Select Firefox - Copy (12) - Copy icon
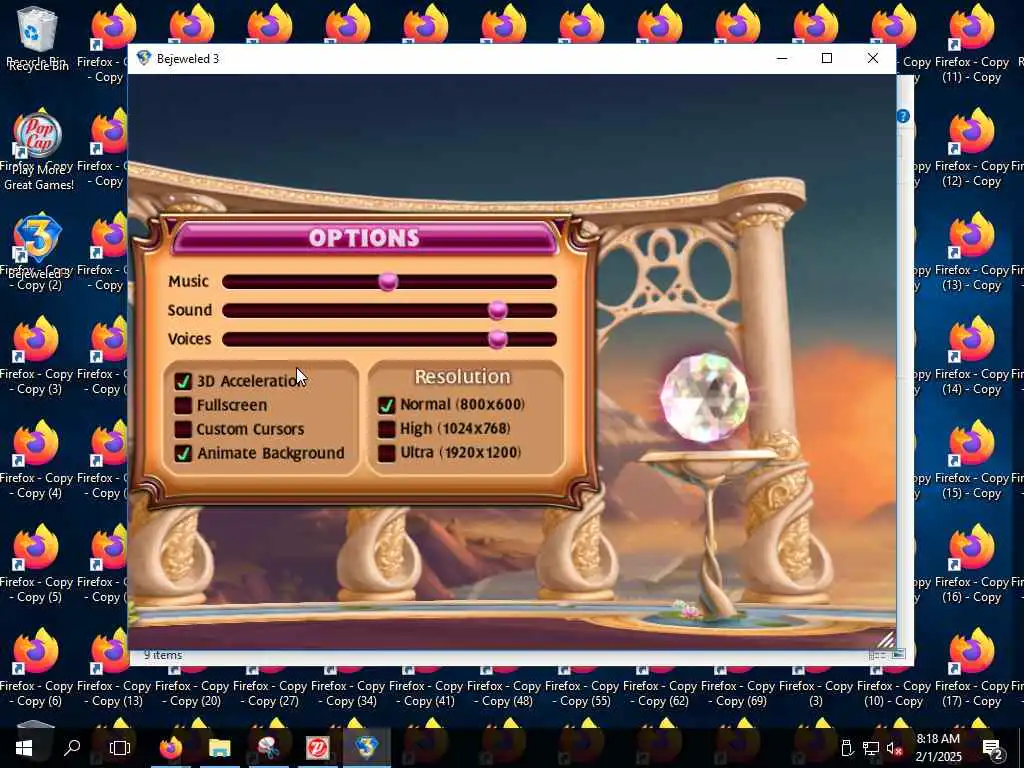The height and width of the screenshot is (768, 1024). pyautogui.click(x=971, y=146)
